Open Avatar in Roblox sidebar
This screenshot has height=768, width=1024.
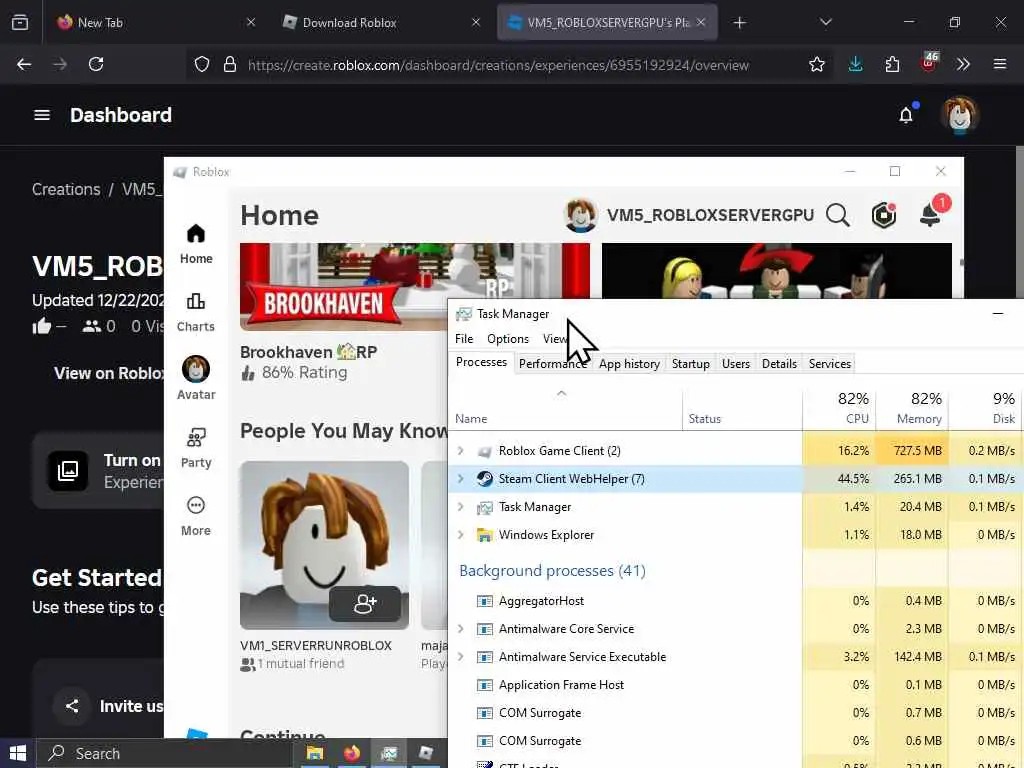(196, 378)
